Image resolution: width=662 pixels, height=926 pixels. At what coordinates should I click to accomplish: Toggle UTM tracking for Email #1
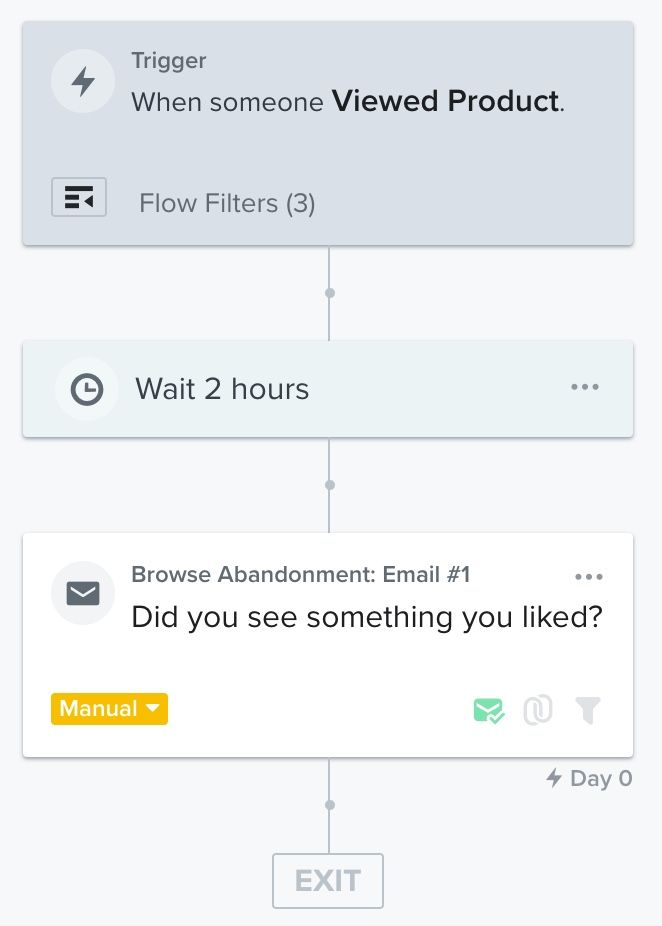[537, 709]
